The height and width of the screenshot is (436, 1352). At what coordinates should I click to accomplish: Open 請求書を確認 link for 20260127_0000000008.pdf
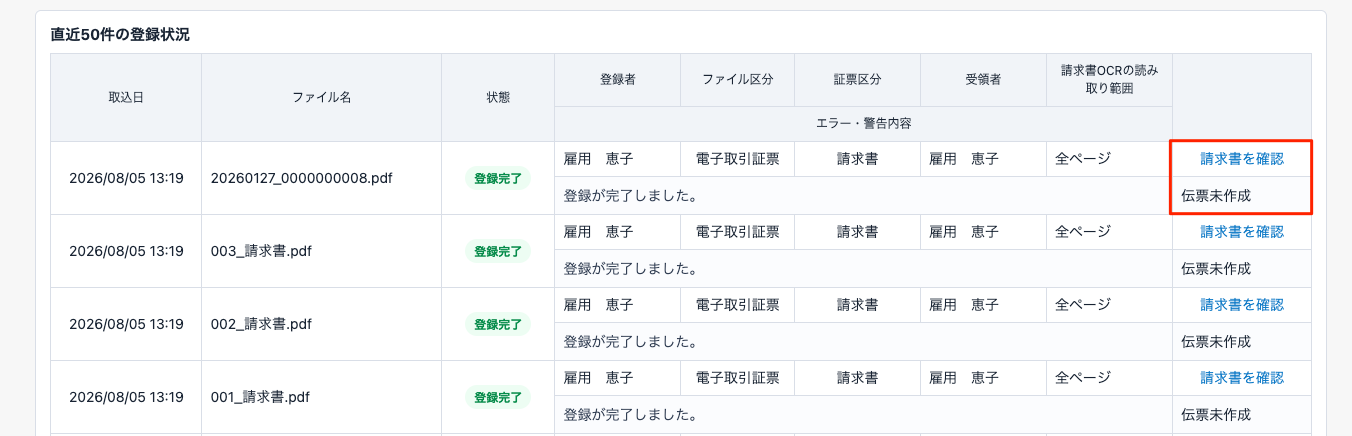click(x=1242, y=158)
